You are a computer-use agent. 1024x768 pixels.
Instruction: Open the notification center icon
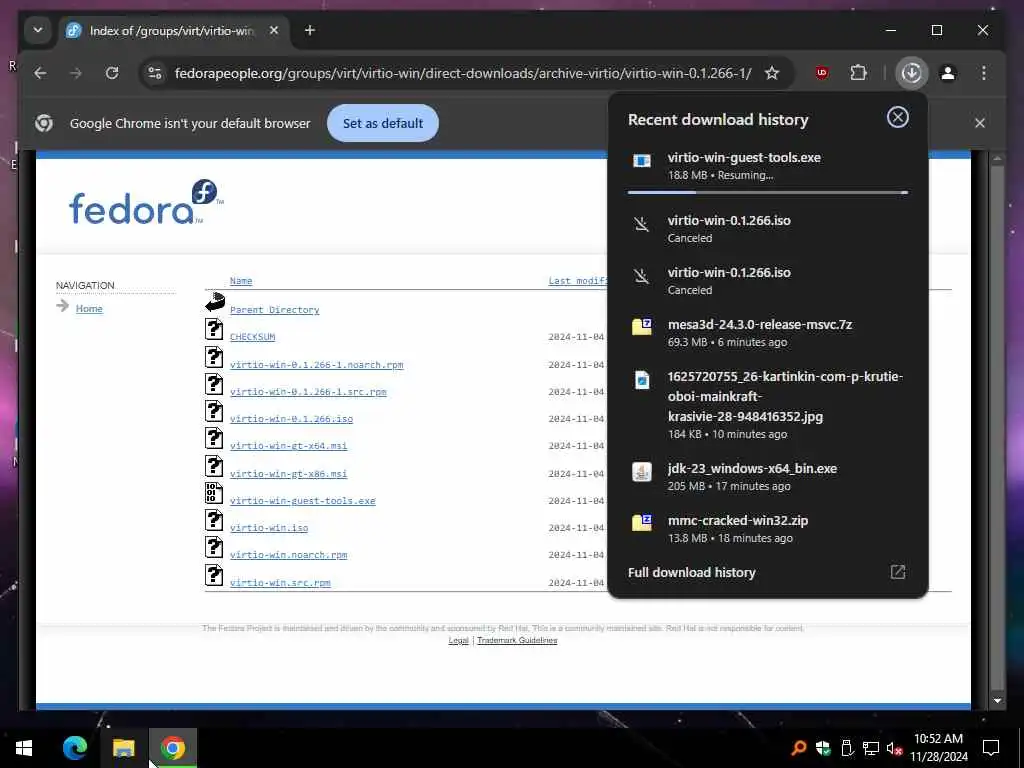point(991,748)
